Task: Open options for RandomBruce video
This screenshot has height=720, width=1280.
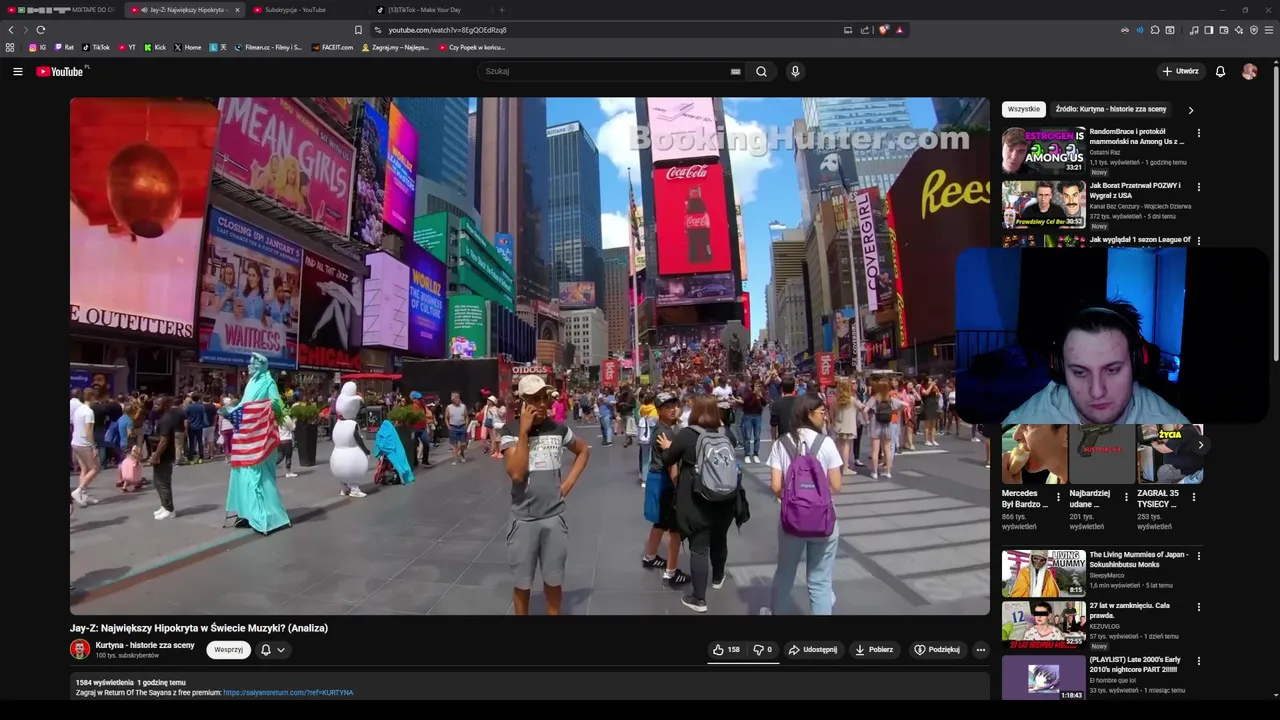Action: pos(1199,132)
